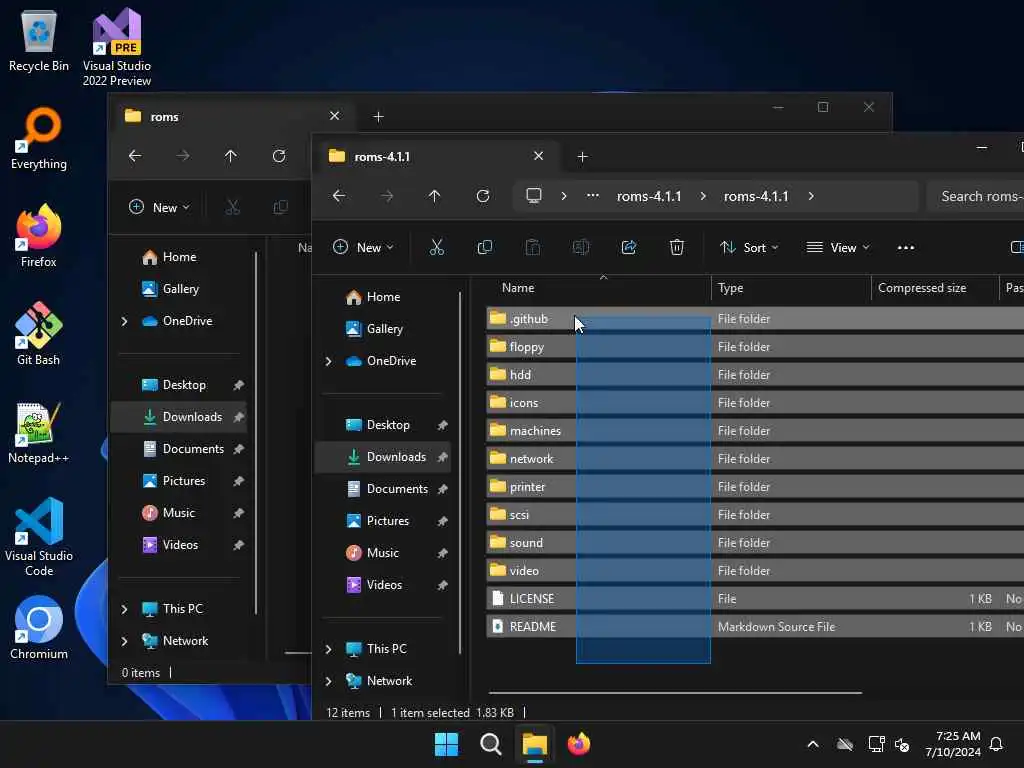Go back in the roms window

coord(135,156)
